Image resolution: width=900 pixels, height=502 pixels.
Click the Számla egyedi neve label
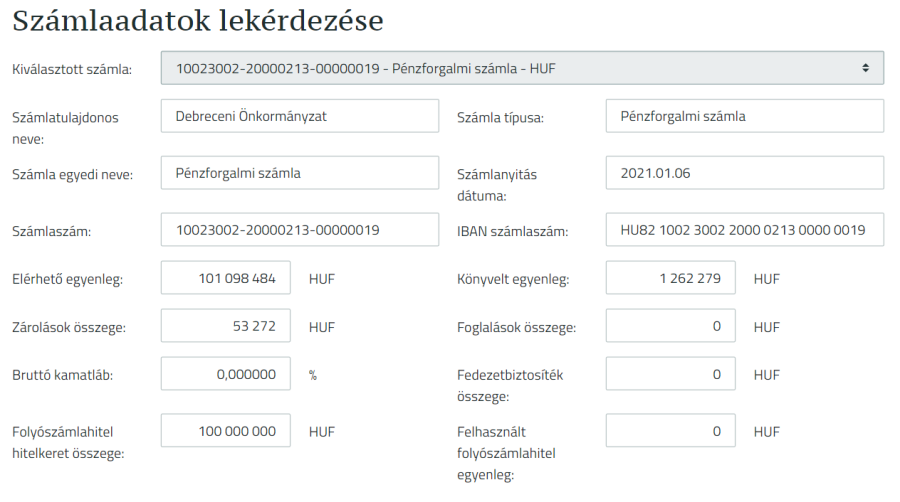click(x=72, y=174)
